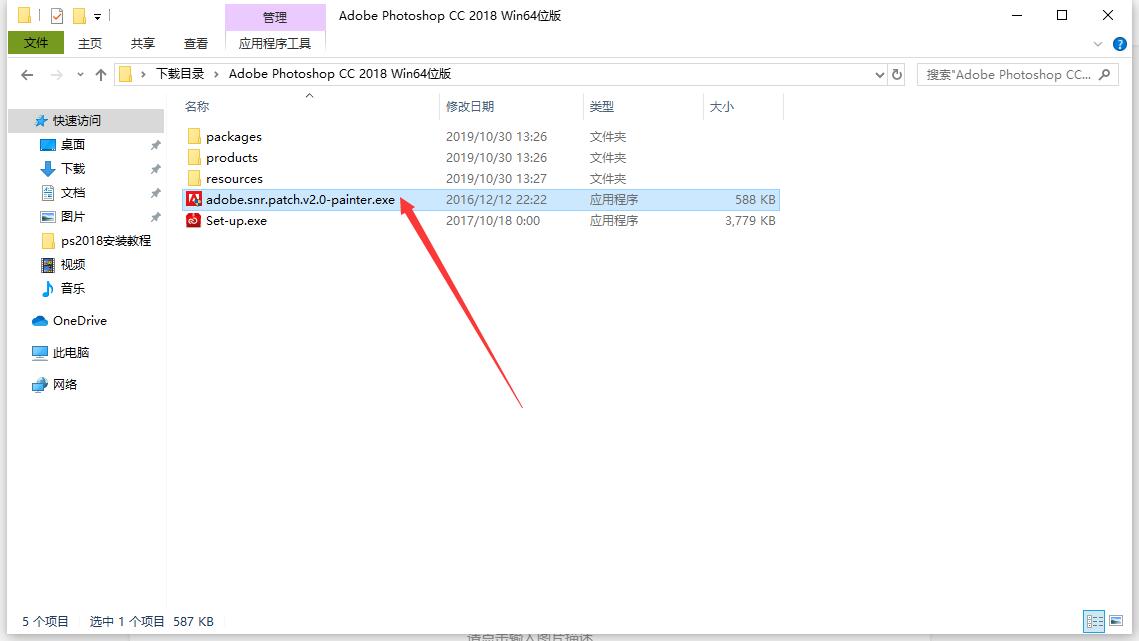
Task: Open the address bar history dropdown
Action: pyautogui.click(x=879, y=74)
